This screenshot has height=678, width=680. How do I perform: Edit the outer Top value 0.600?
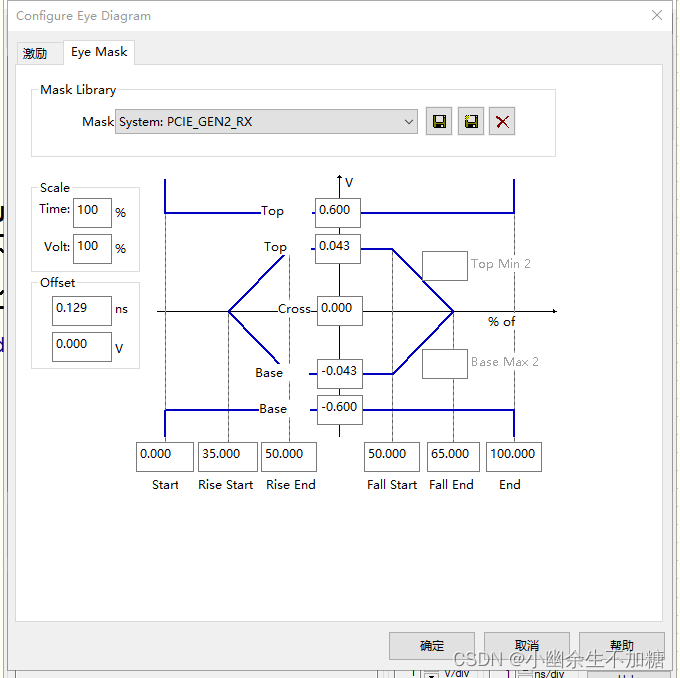click(x=338, y=213)
